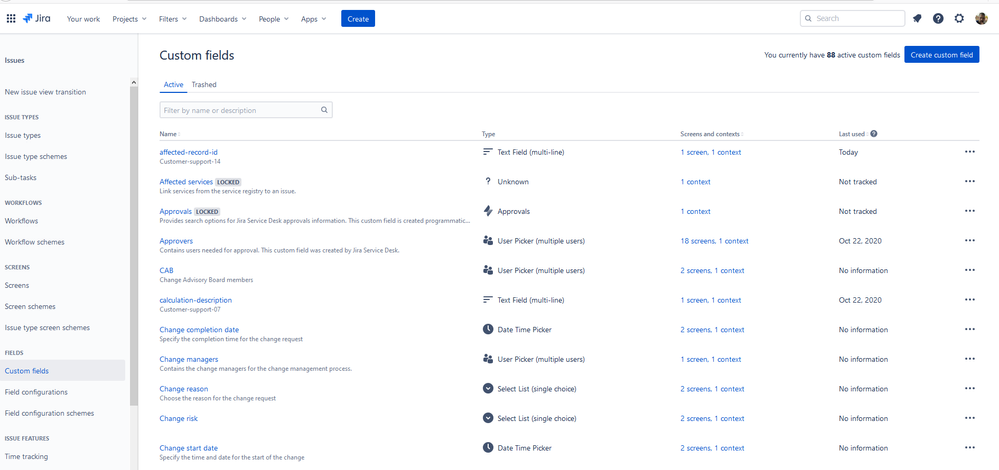Open Time tracking in the sidebar

26,456
